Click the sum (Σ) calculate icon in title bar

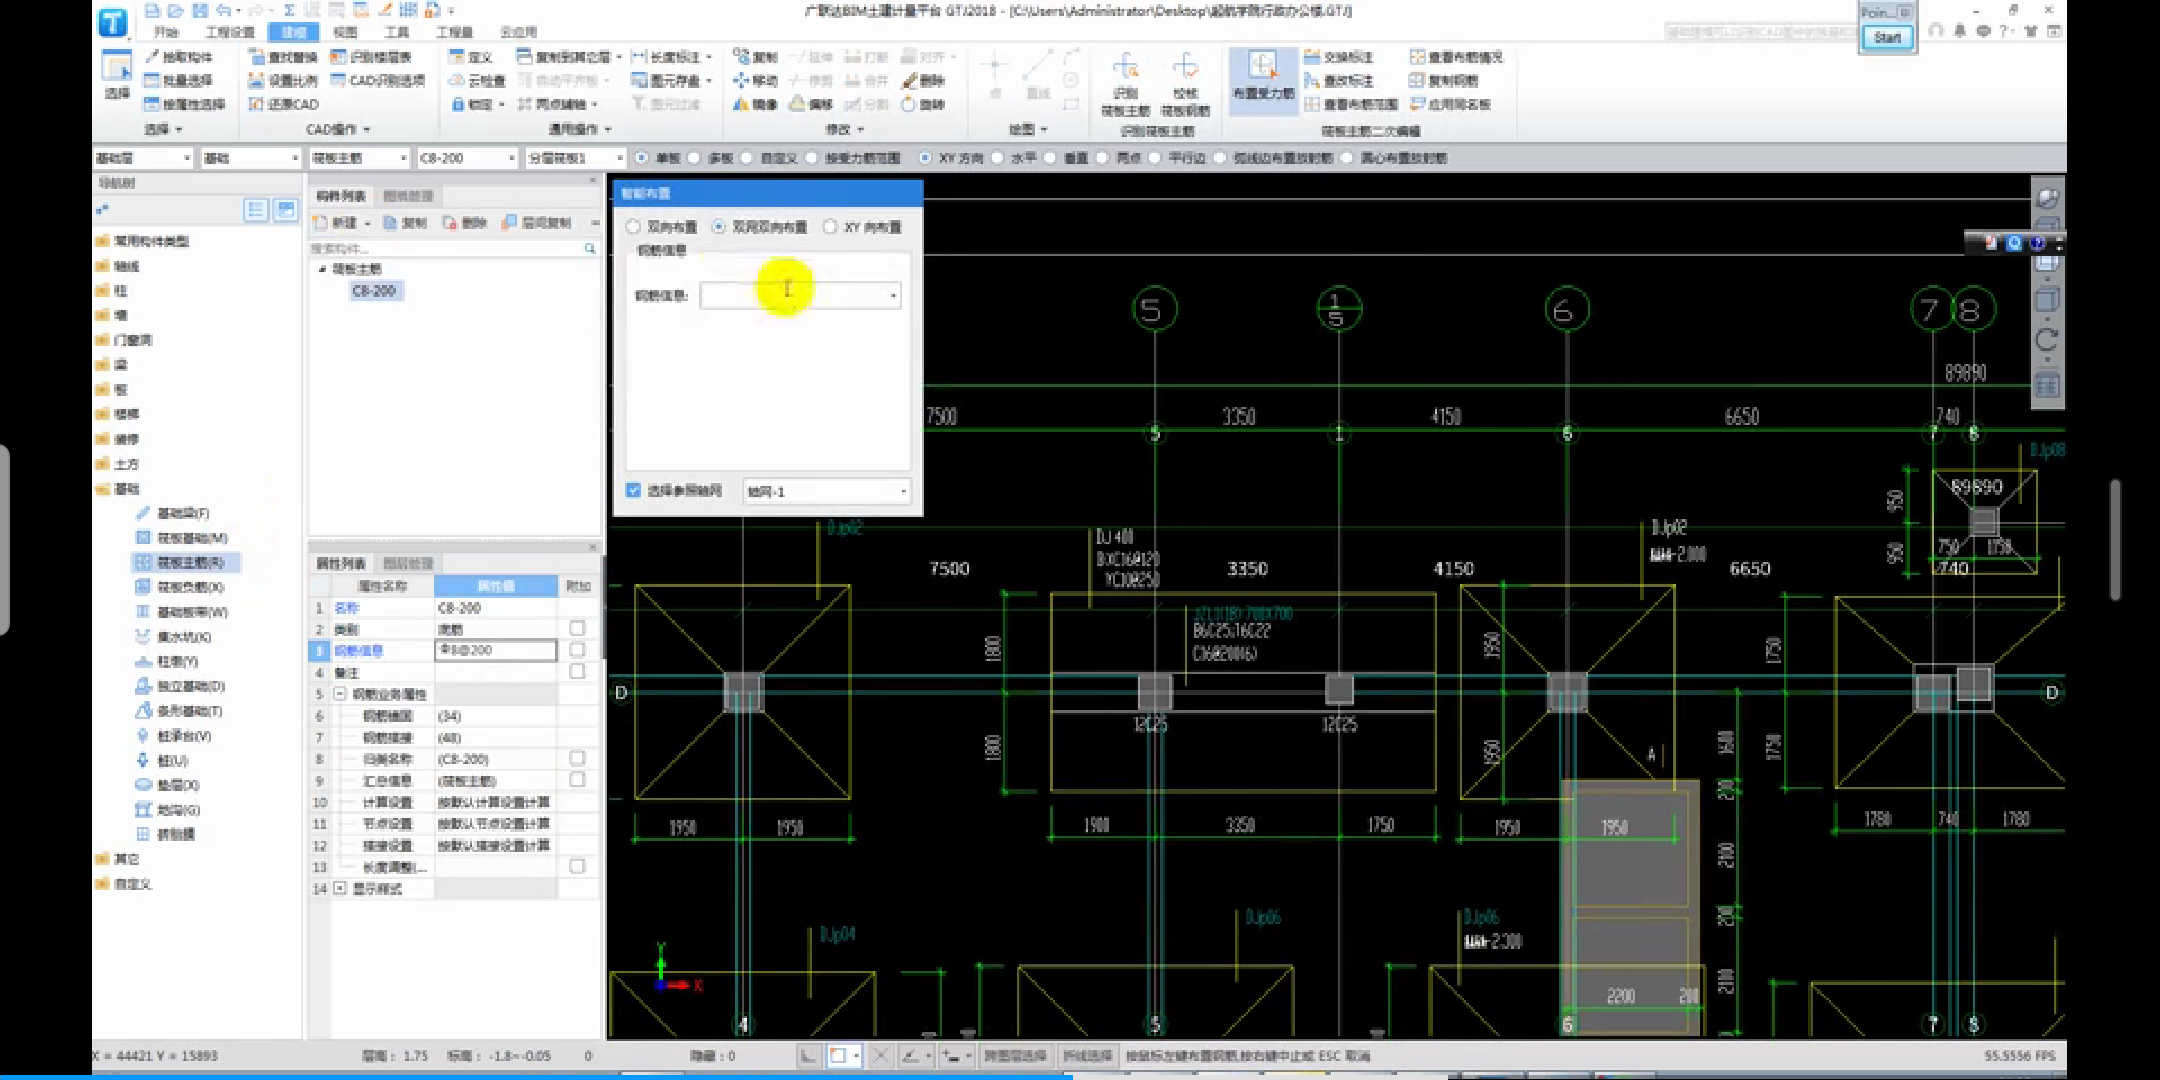tap(289, 10)
